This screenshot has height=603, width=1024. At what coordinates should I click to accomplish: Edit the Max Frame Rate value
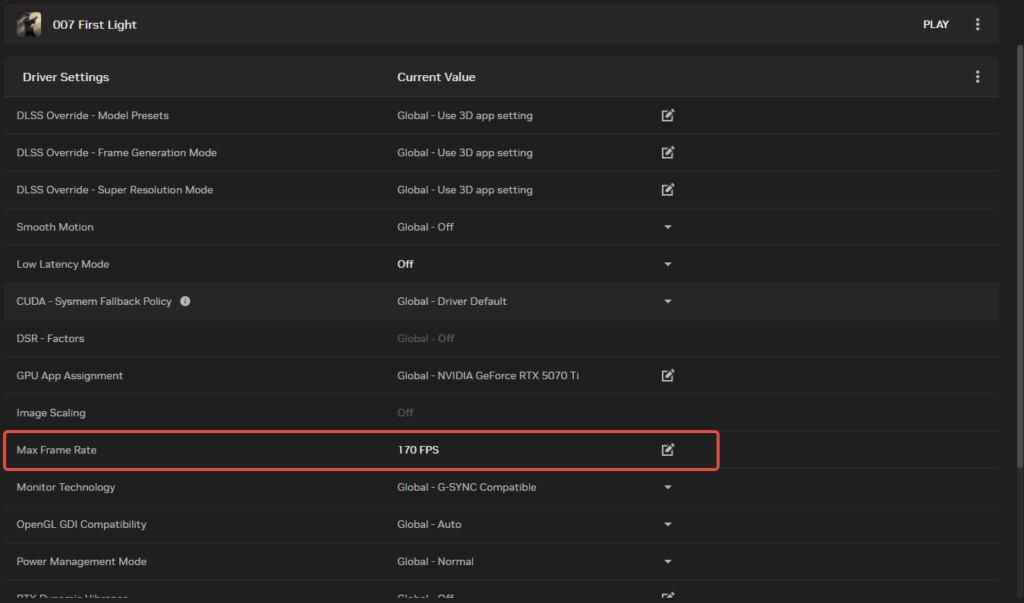click(x=667, y=449)
